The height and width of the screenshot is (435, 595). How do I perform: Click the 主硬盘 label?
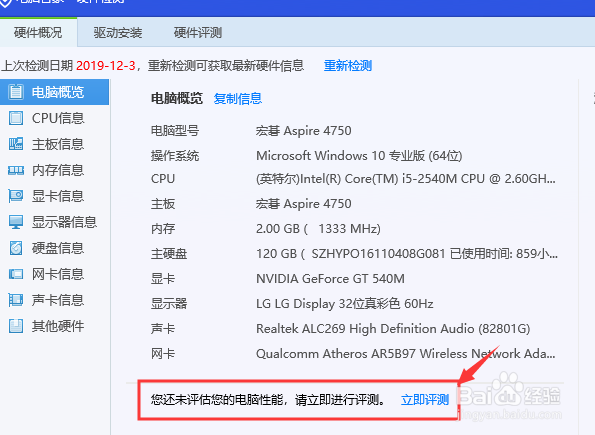tap(169, 254)
